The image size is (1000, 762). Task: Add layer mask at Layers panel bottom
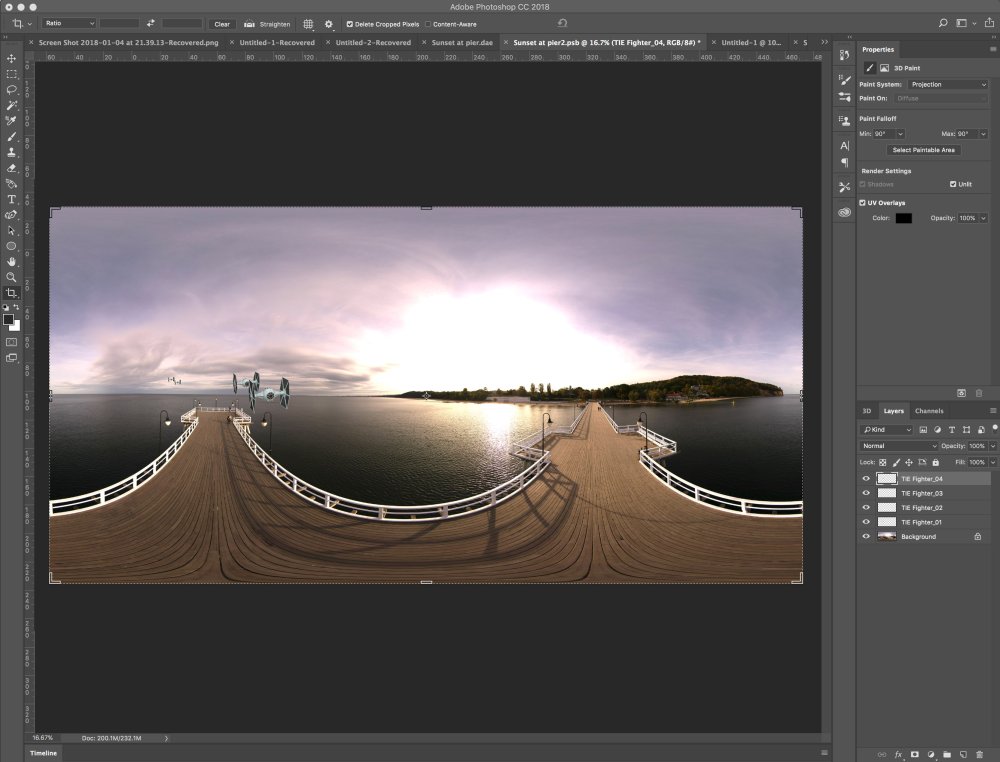[x=914, y=754]
